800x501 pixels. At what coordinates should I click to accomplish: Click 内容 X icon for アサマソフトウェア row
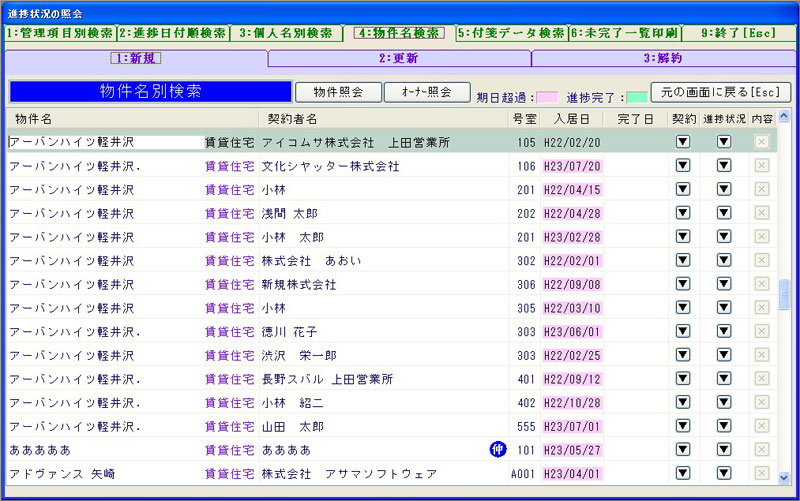(762, 473)
